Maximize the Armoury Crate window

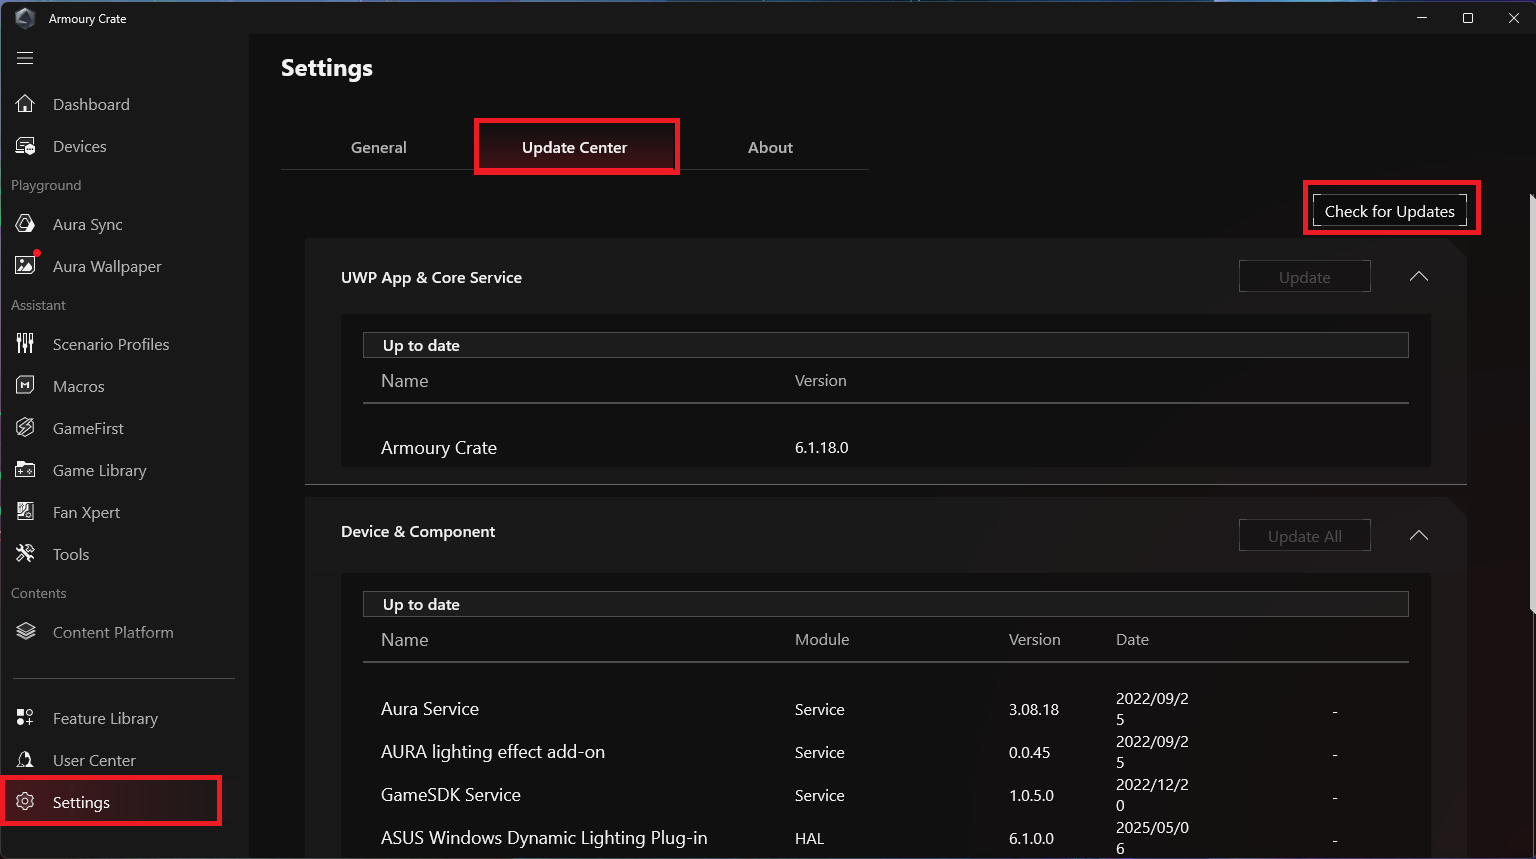[x=1468, y=18]
